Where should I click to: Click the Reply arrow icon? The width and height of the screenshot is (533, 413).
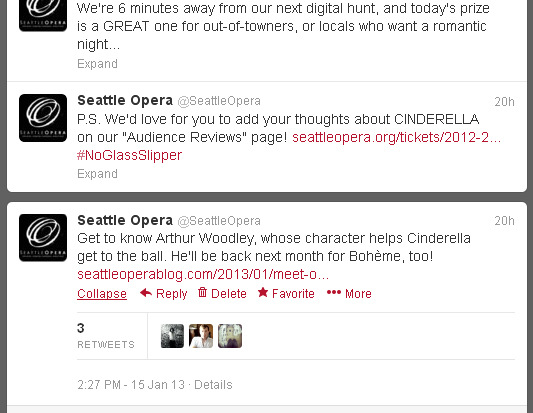click(146, 293)
